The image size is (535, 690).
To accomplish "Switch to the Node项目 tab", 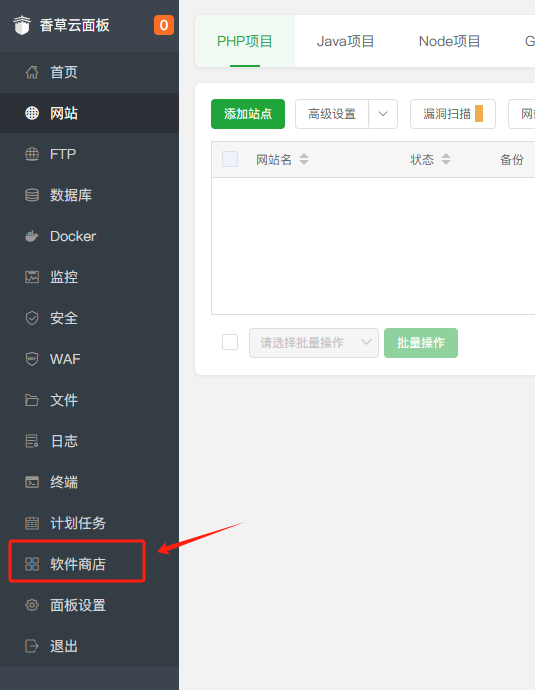I will tap(449, 41).
